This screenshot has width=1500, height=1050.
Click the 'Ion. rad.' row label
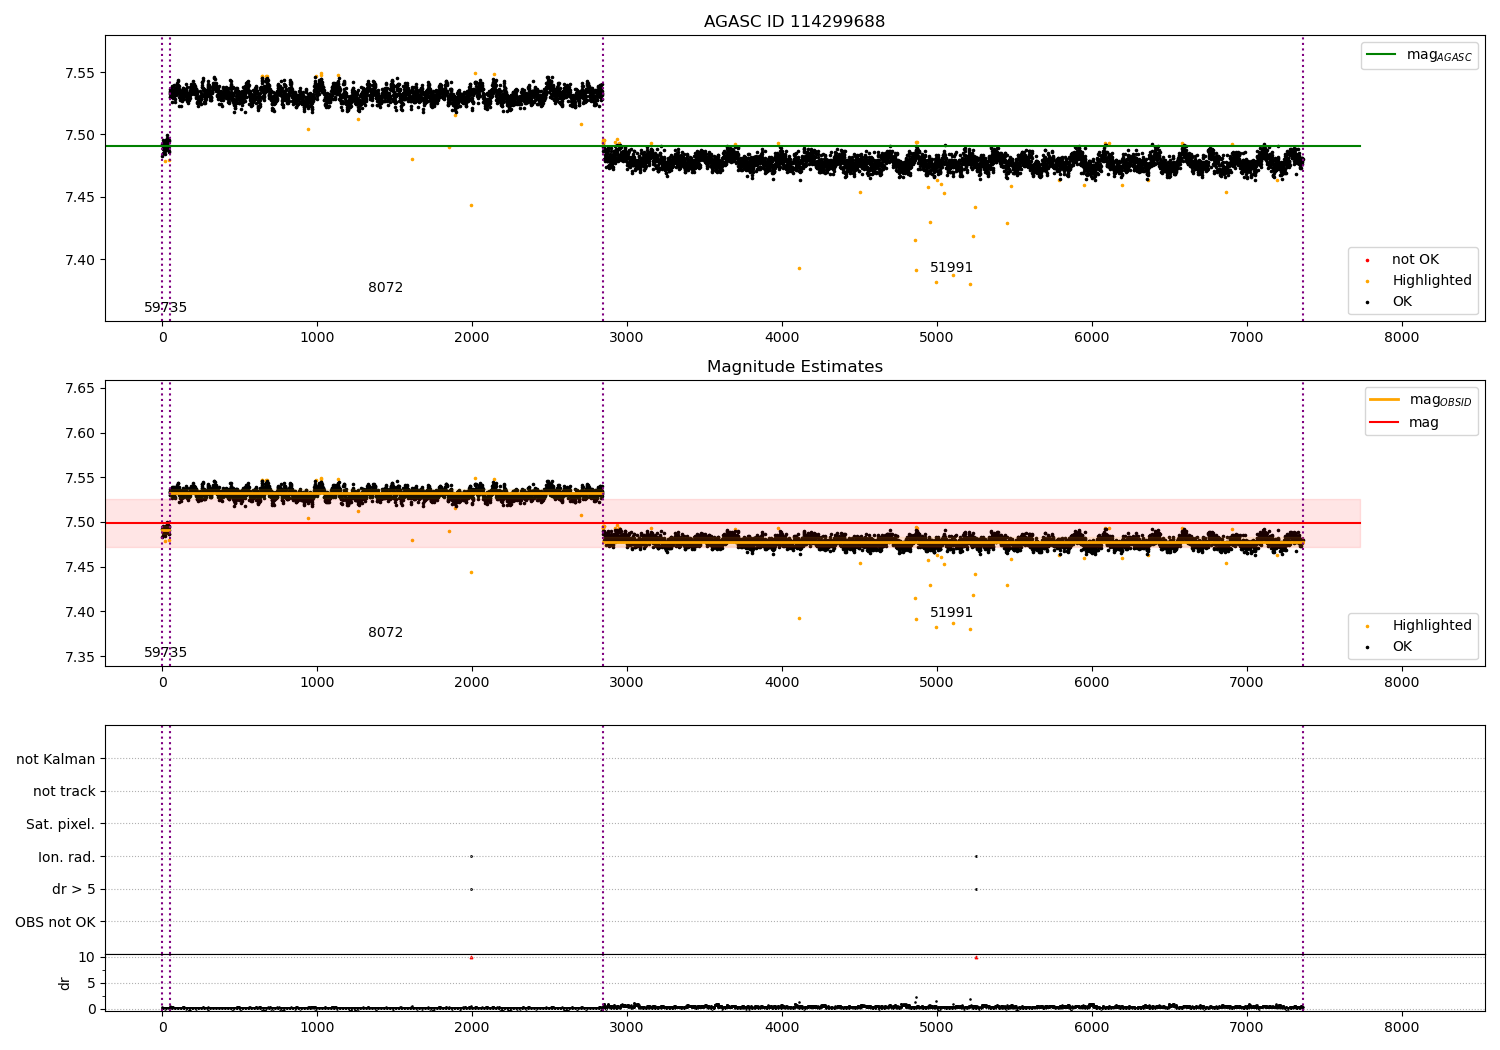pos(67,857)
